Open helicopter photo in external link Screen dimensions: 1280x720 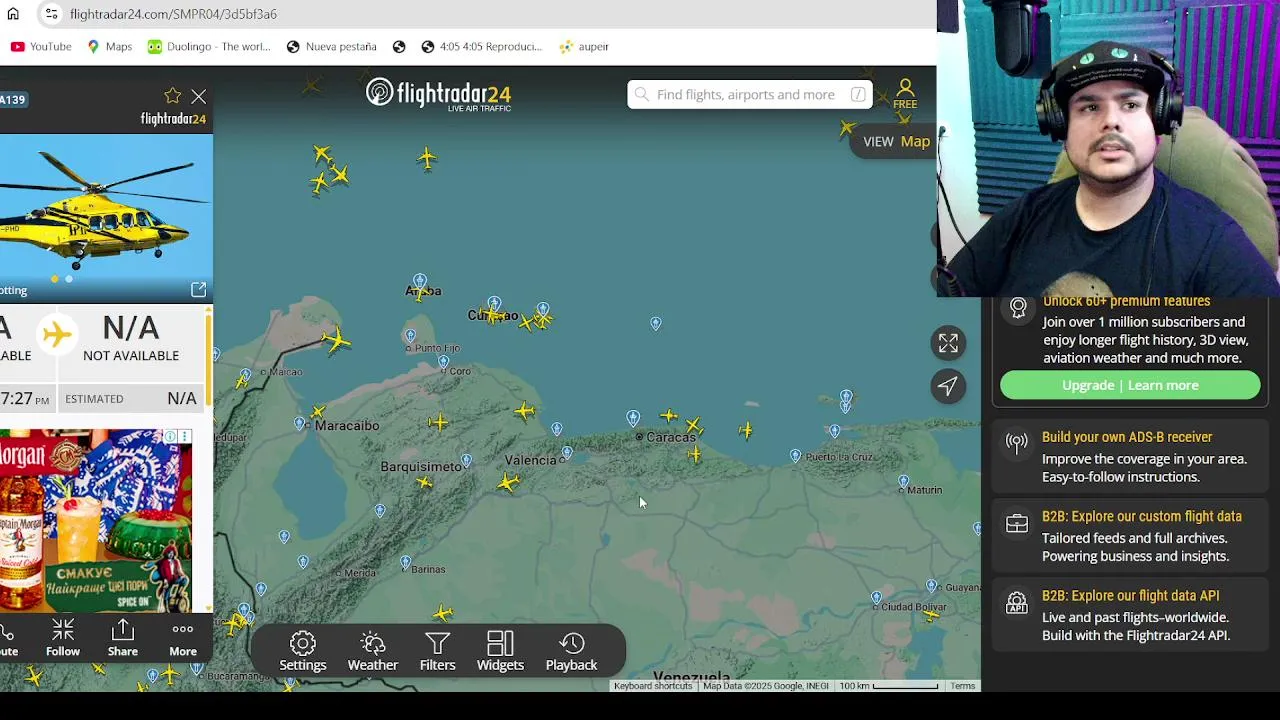point(198,290)
